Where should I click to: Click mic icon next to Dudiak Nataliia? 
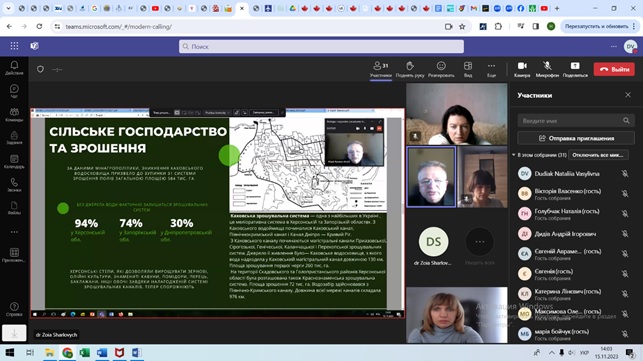point(625,174)
